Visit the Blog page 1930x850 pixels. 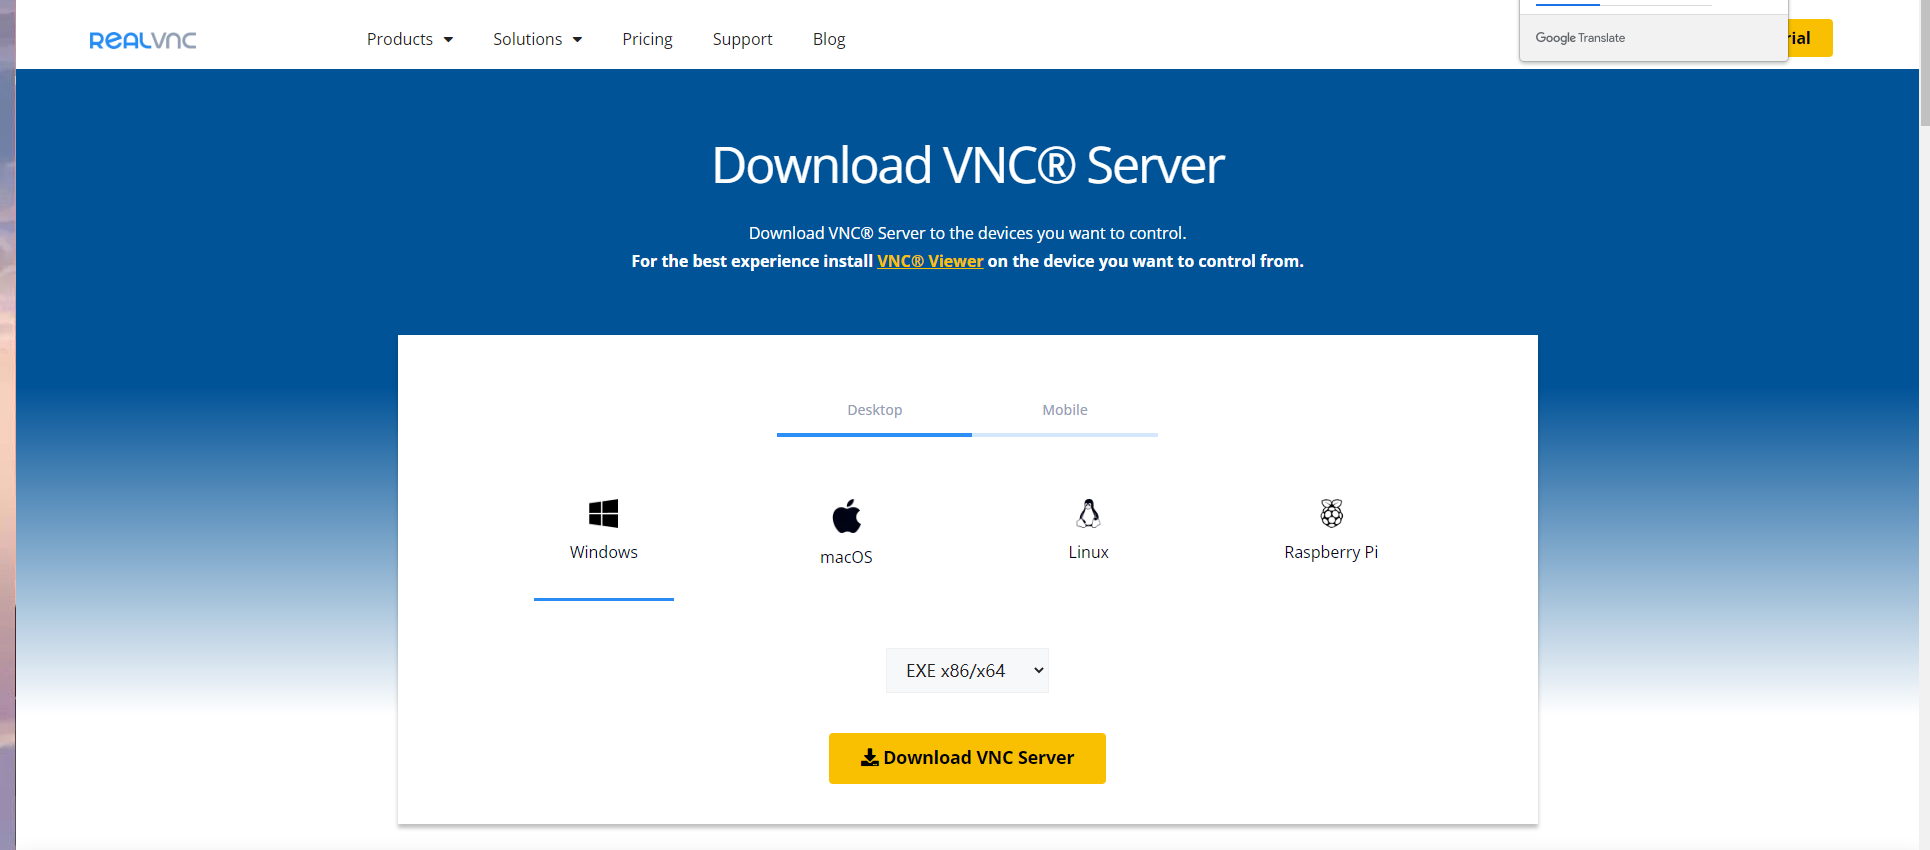829,39
